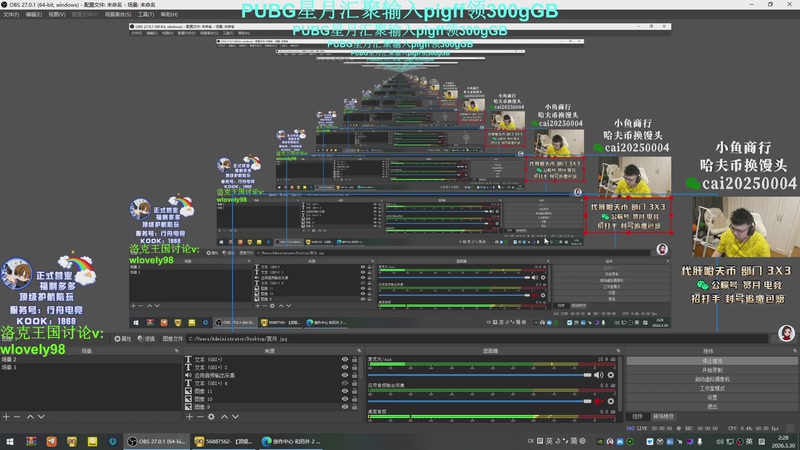The image size is (800, 450).
Task: Adjust the 应用音频输出采集 volume slider
Action: [480, 401]
